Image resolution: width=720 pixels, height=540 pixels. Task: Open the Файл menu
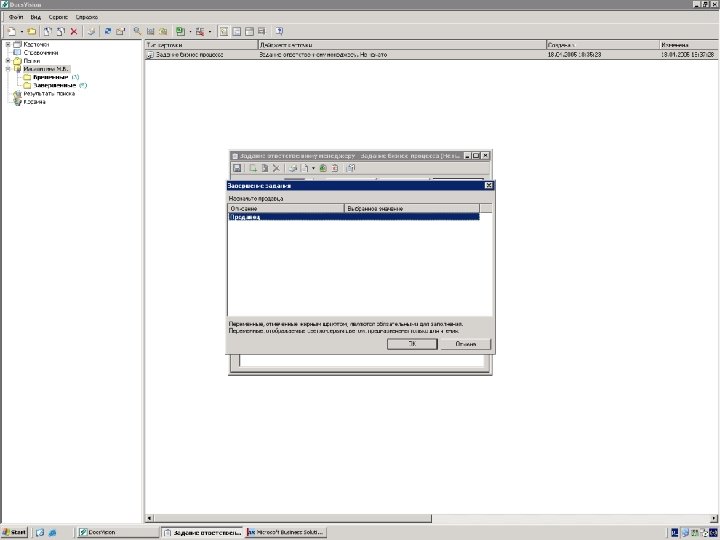pos(16,17)
